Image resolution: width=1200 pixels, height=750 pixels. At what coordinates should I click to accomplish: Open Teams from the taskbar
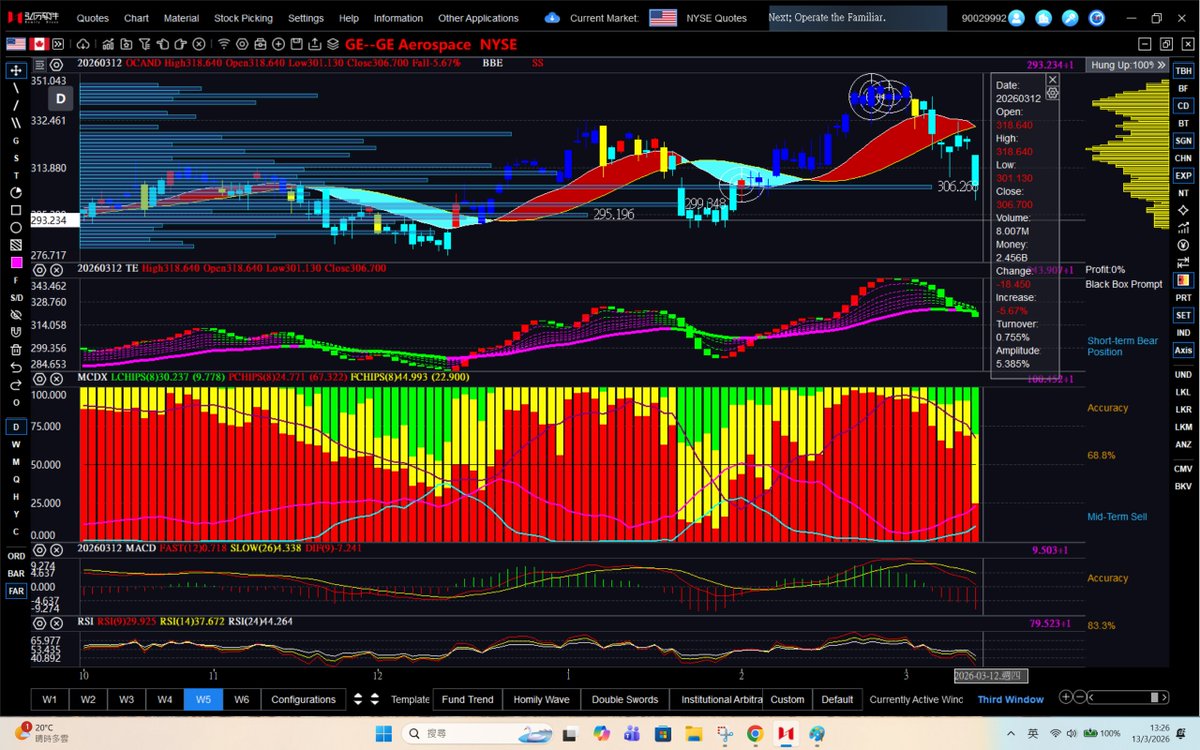click(632, 735)
